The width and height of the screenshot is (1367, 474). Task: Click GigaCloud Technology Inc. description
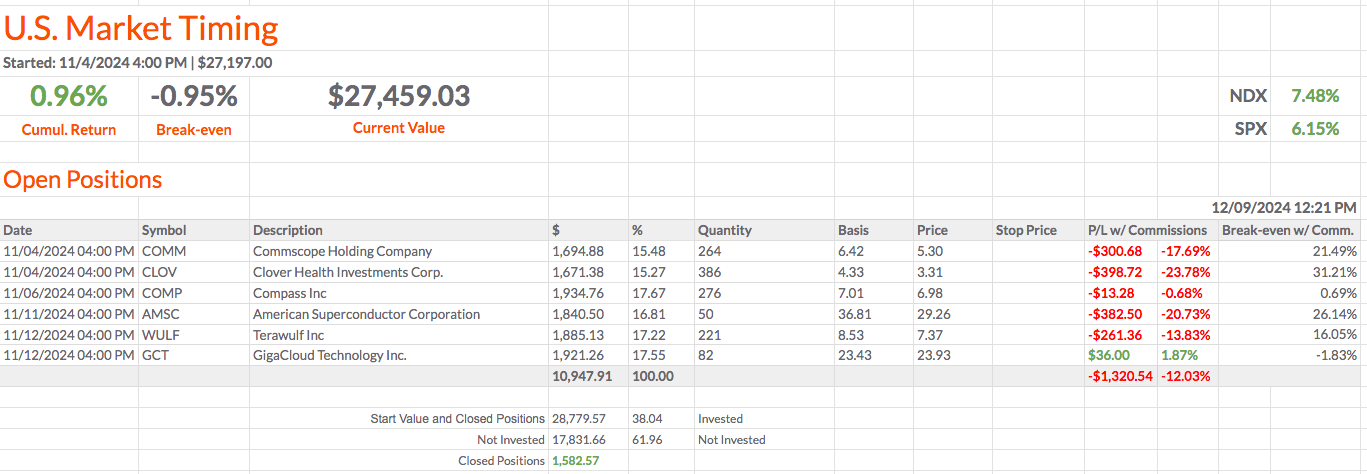[330, 355]
